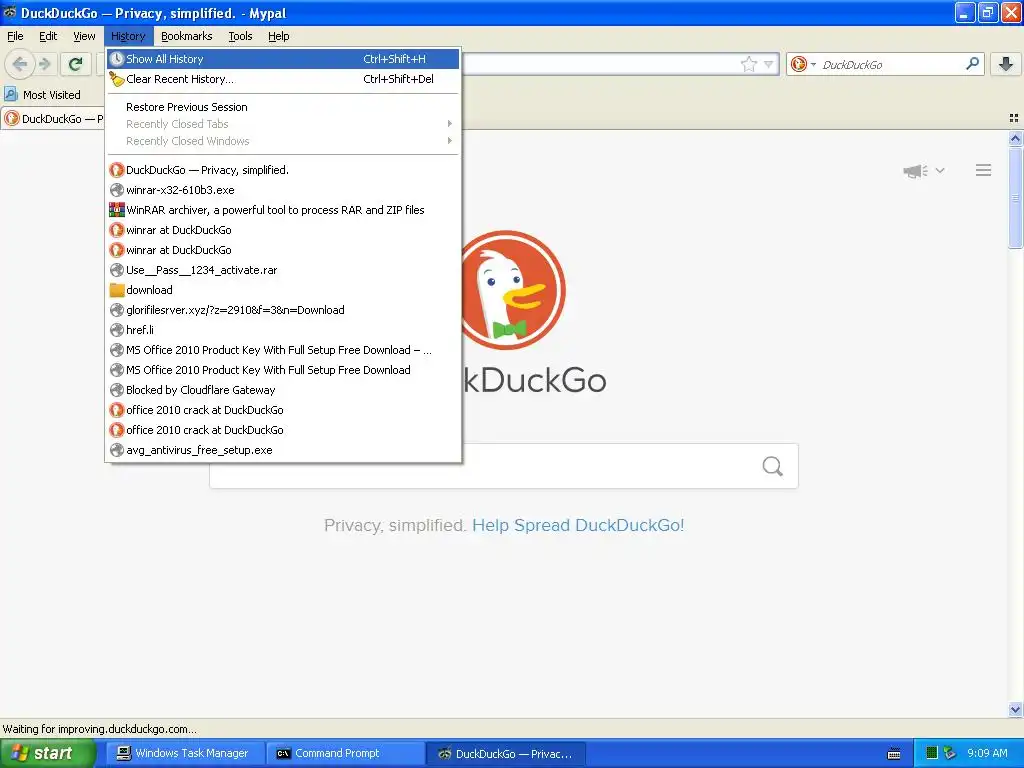Open the Bookmarks menu
This screenshot has height=768, width=1024.
coord(187,36)
